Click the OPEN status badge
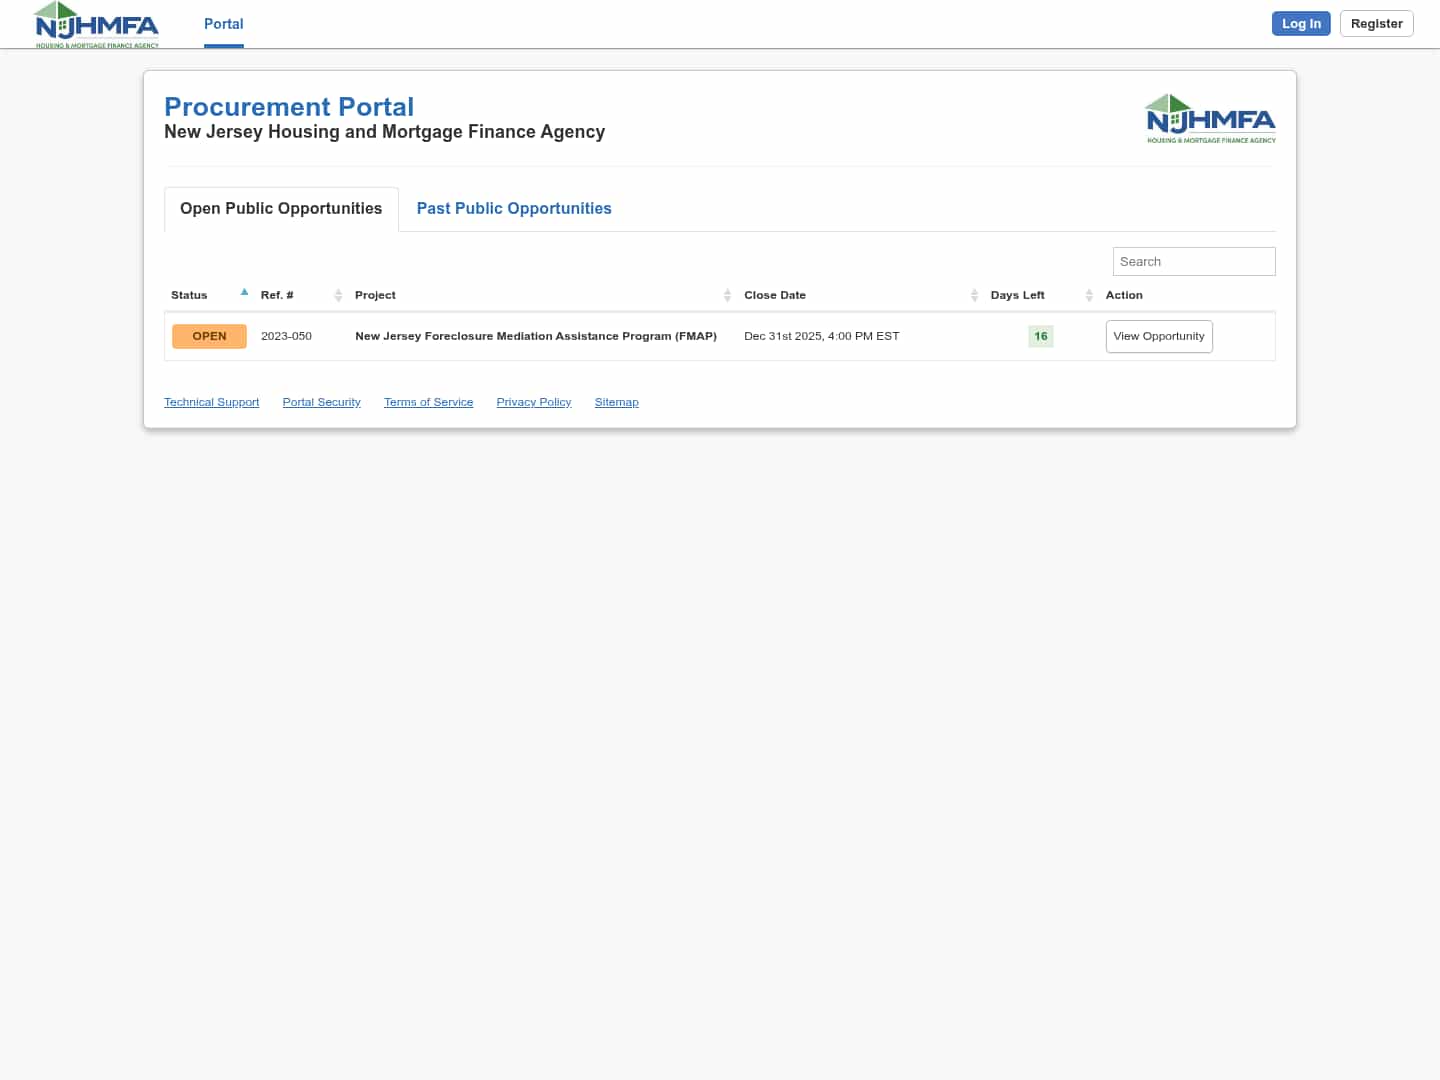Screen dimensions: 1440x1080 (x=209, y=336)
